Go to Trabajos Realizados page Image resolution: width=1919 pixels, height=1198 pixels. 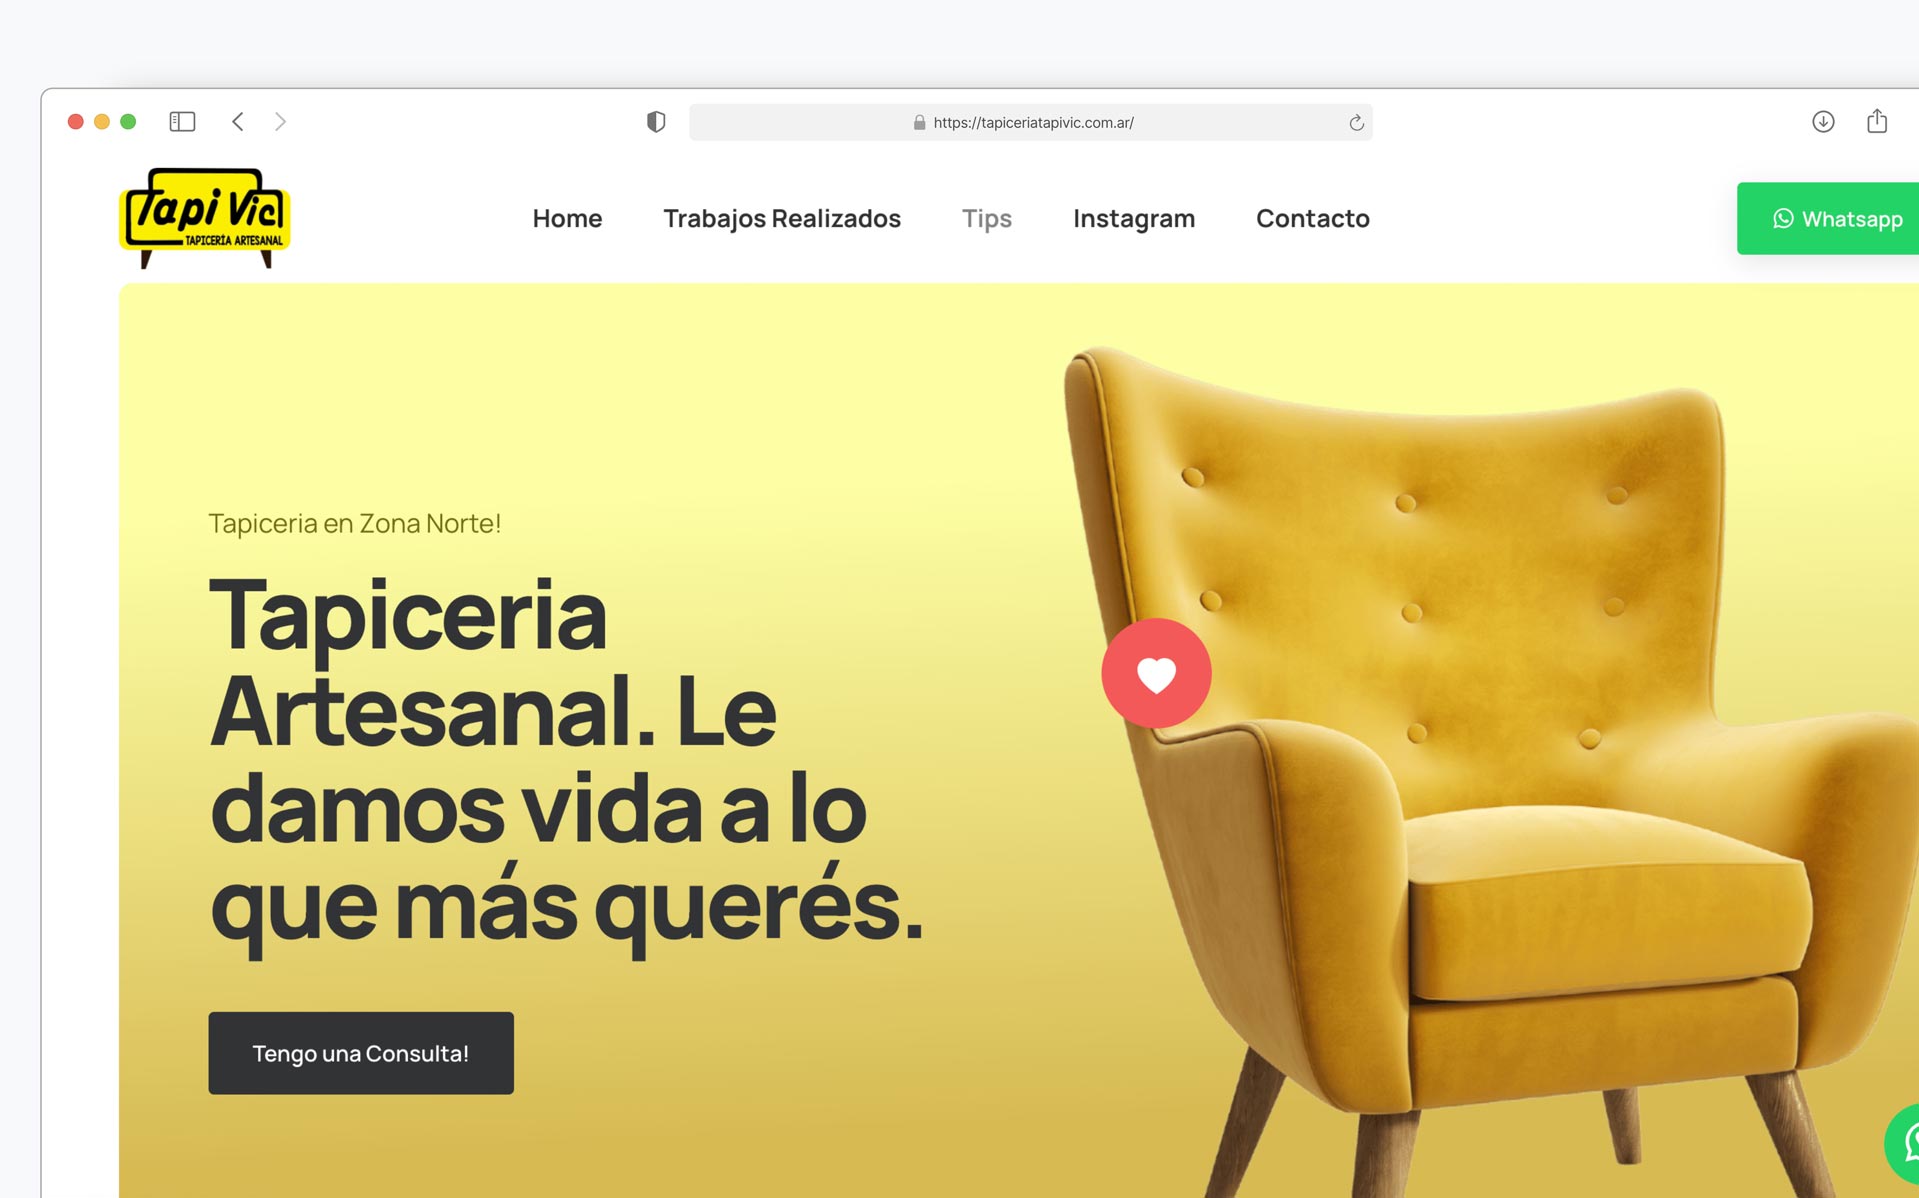point(782,218)
